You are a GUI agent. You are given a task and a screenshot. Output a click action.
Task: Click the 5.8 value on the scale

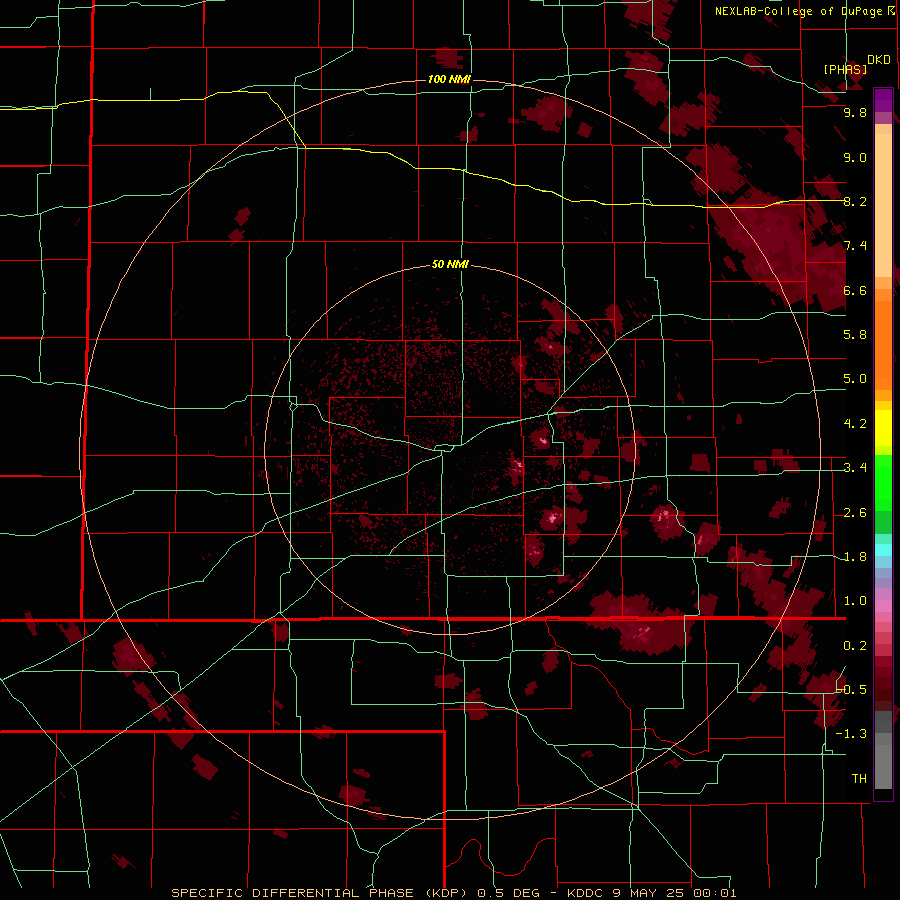tap(855, 335)
